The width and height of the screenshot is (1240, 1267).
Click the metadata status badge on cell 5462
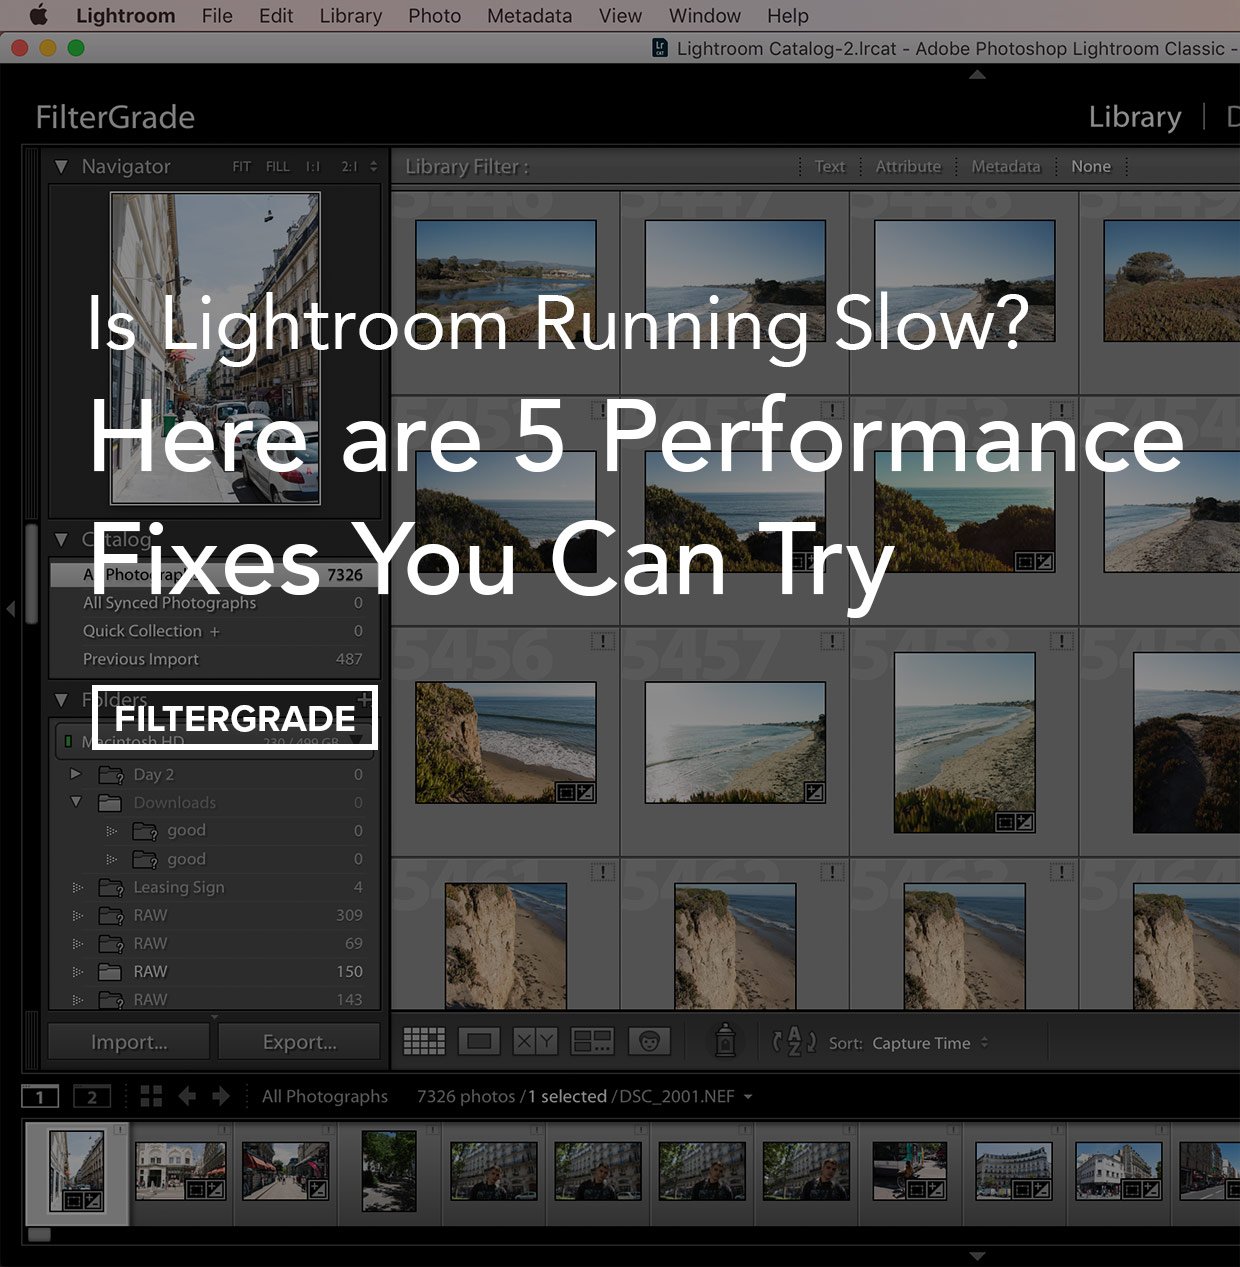(x=832, y=872)
